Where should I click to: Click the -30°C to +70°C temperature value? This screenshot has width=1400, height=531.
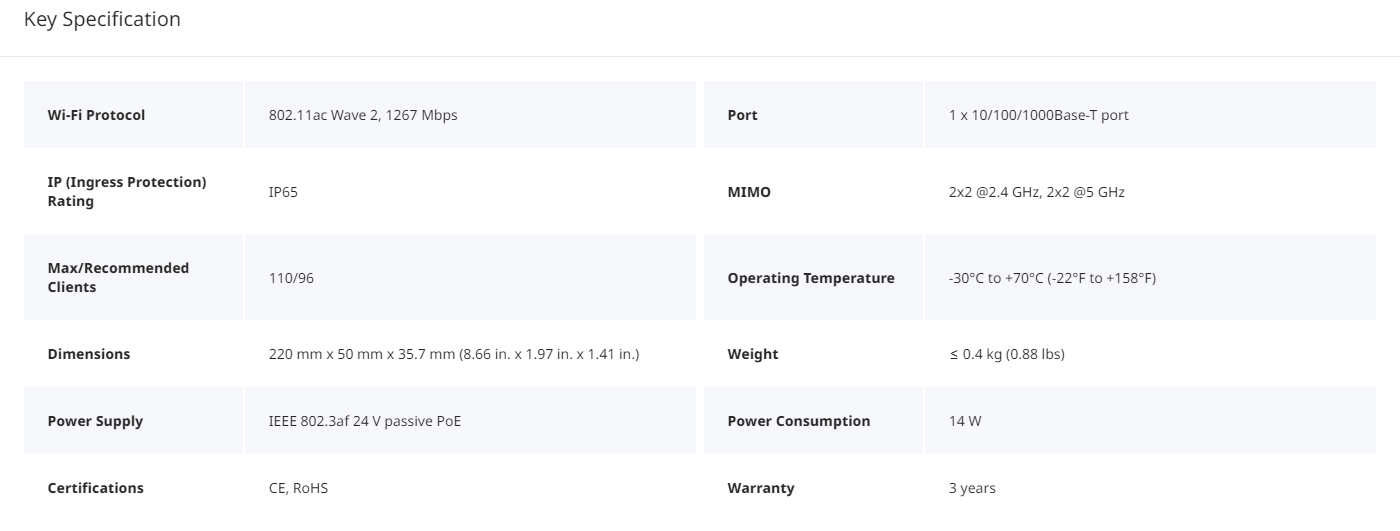[x=1052, y=278]
